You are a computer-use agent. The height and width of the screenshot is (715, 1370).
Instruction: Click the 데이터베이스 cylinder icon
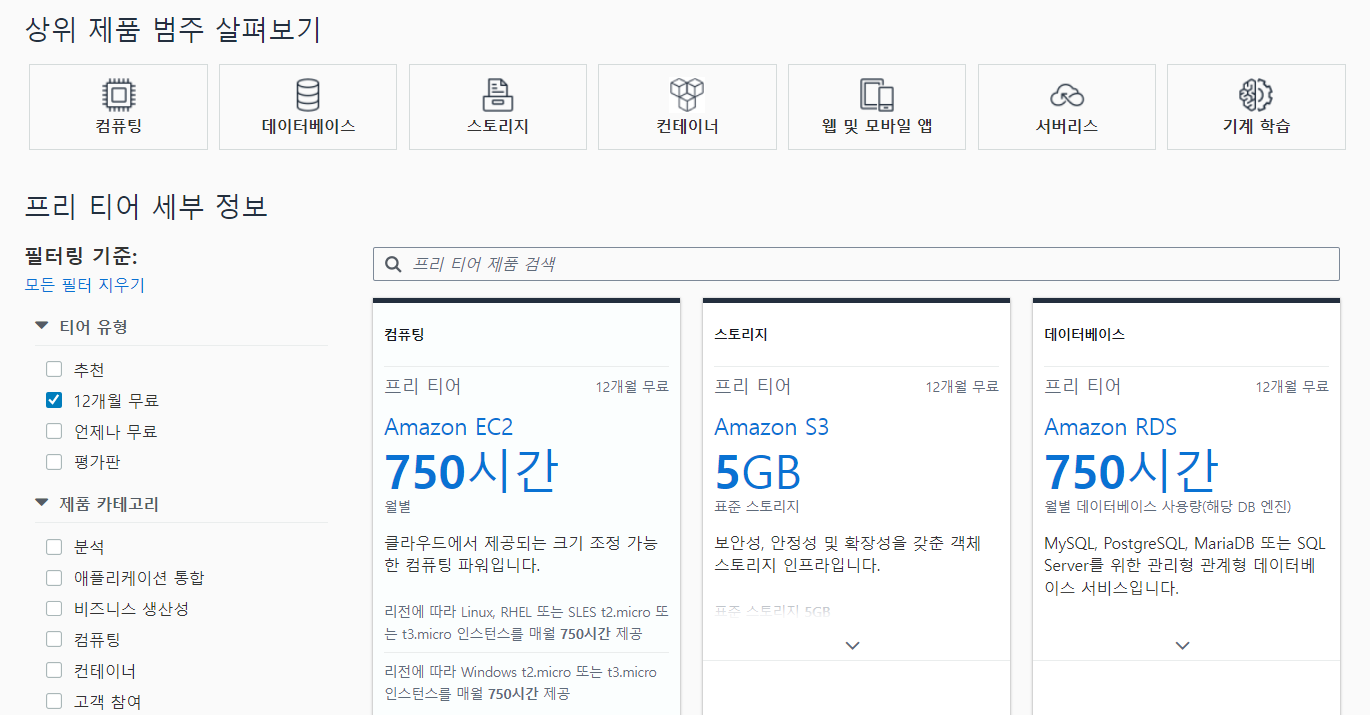[x=308, y=95]
